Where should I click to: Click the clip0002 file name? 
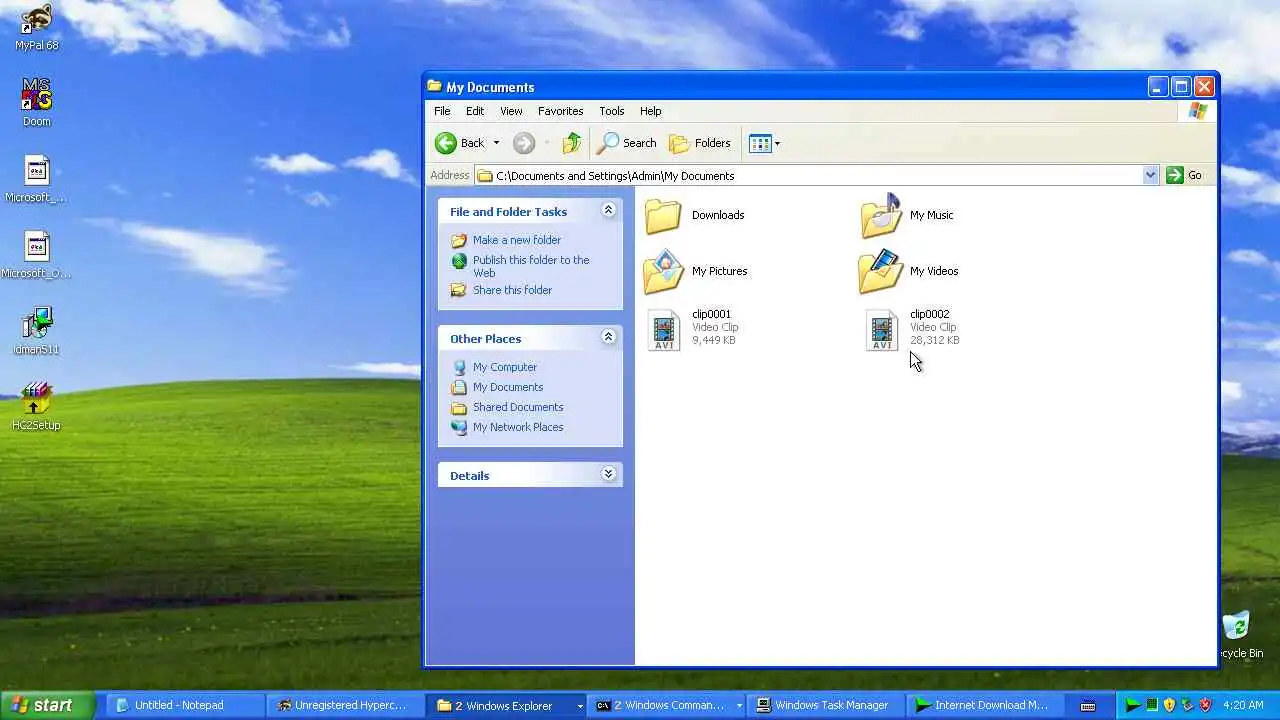930,314
